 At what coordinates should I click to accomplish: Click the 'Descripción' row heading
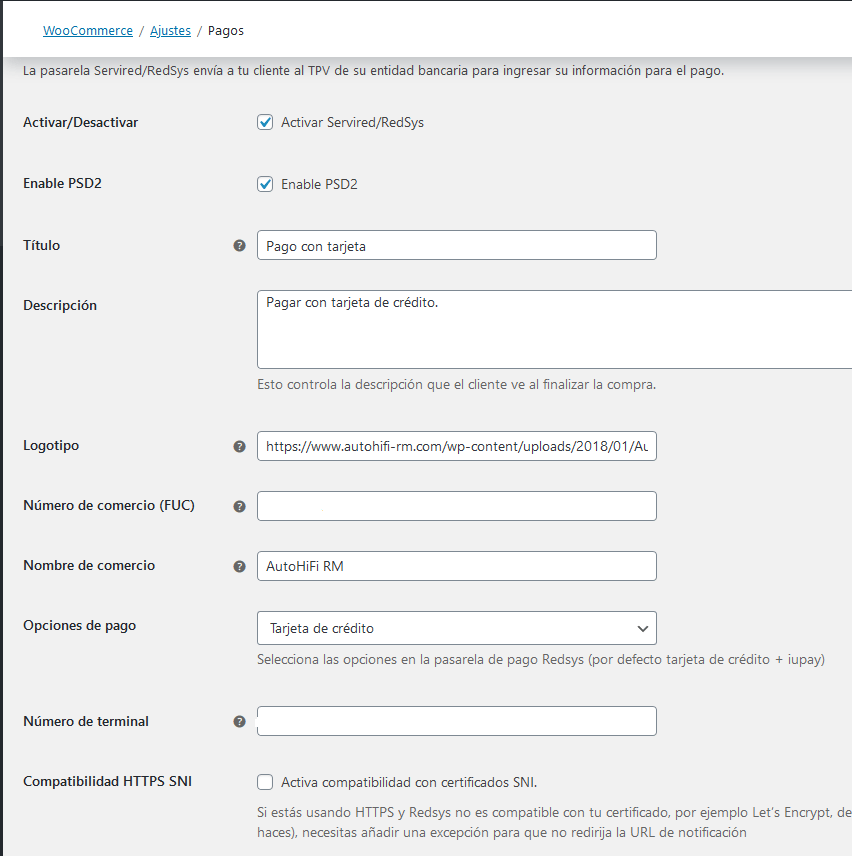60,305
